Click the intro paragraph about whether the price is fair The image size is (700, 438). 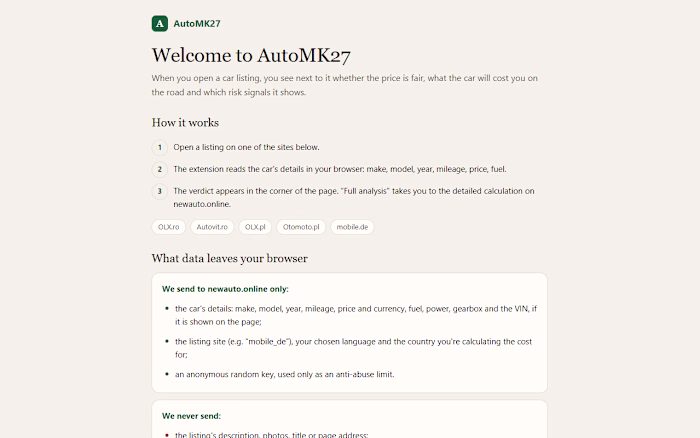[345, 85]
